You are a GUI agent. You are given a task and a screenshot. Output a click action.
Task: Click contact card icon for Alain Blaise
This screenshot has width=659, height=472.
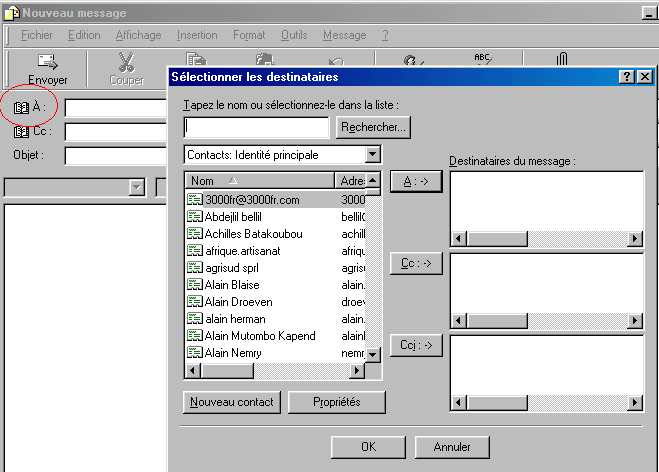[x=195, y=285]
